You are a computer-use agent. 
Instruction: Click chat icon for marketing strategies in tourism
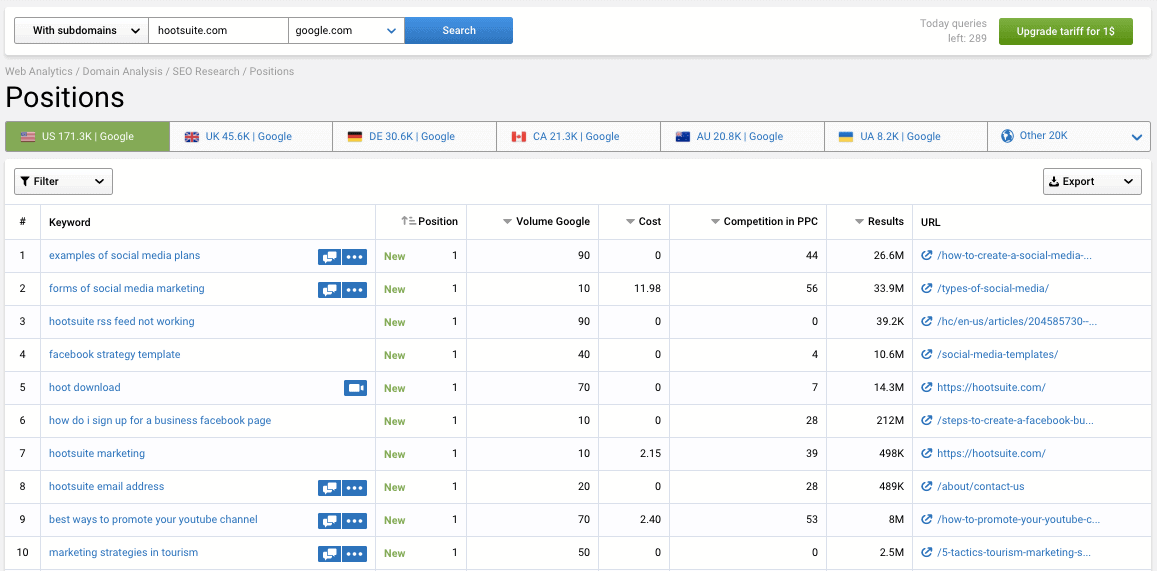(329, 553)
